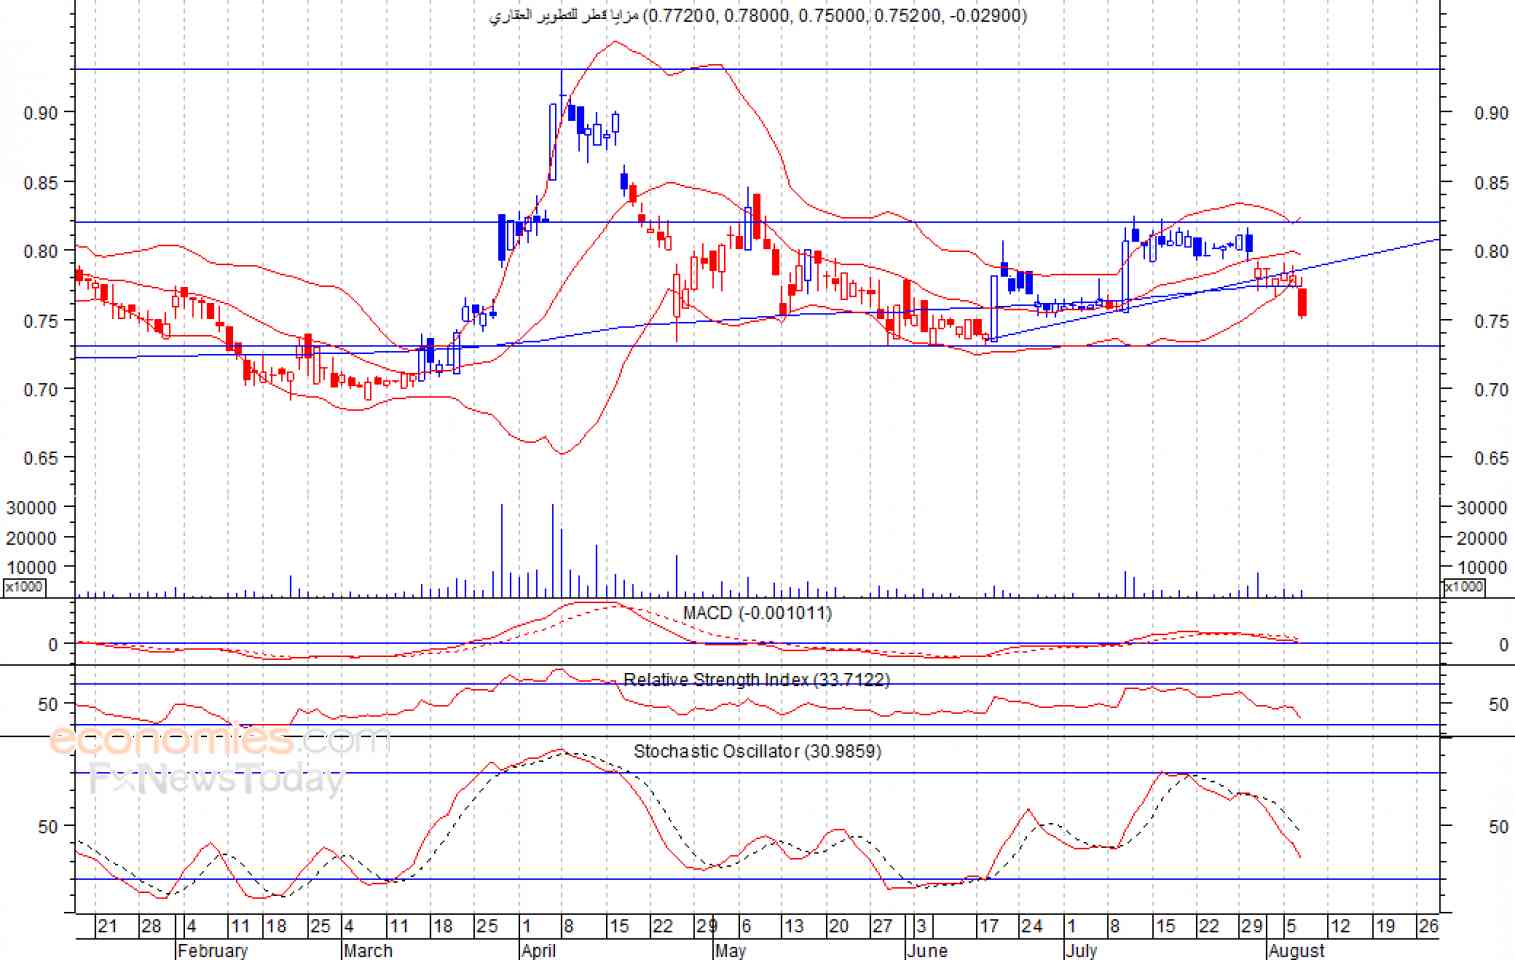Screen dimensions: 1515x960
Task: Click the date label 21 on time axis
Action: (107, 926)
